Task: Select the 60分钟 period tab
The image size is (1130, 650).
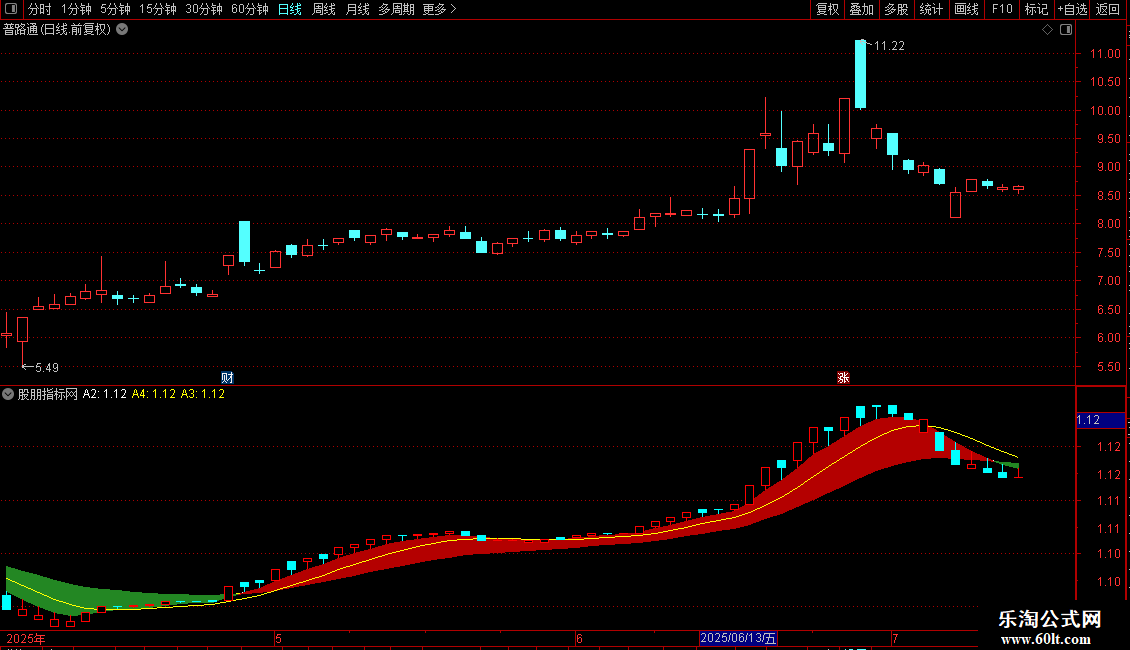Action: point(249,9)
